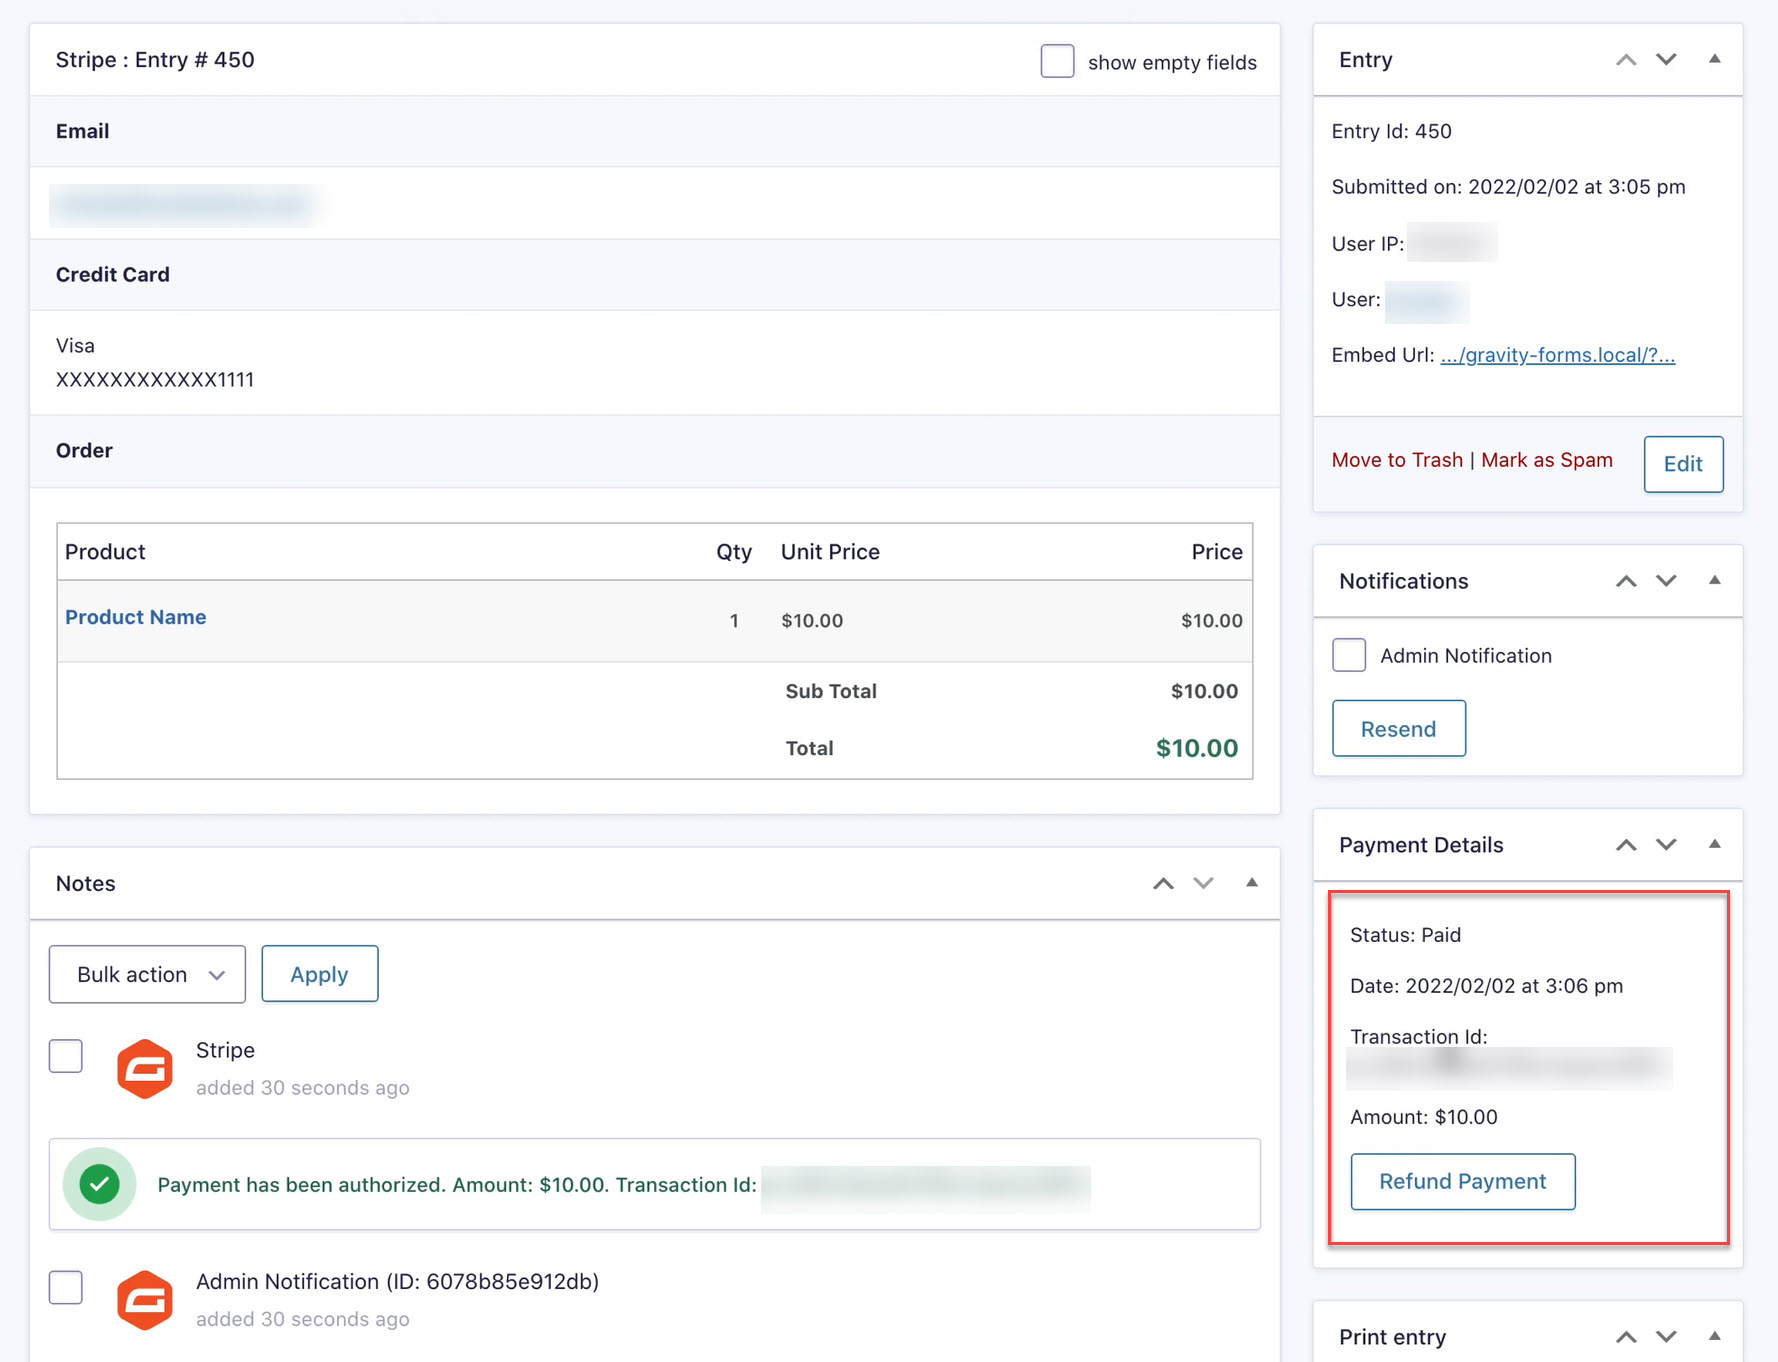The height and width of the screenshot is (1362, 1778).
Task: Collapse the Notifications panel triangle
Action: [1714, 580]
